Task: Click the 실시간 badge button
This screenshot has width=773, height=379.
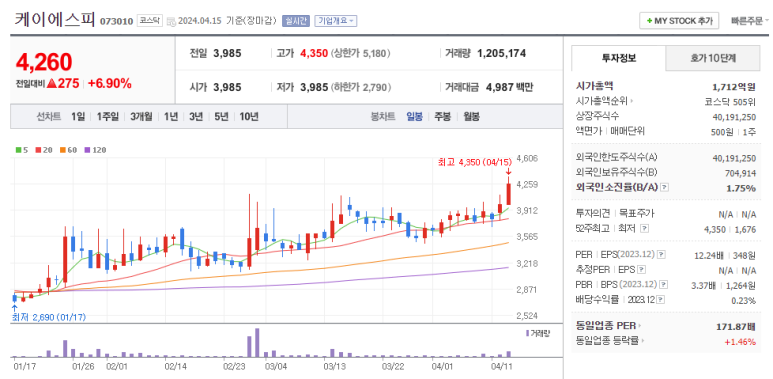Action: click(x=295, y=21)
